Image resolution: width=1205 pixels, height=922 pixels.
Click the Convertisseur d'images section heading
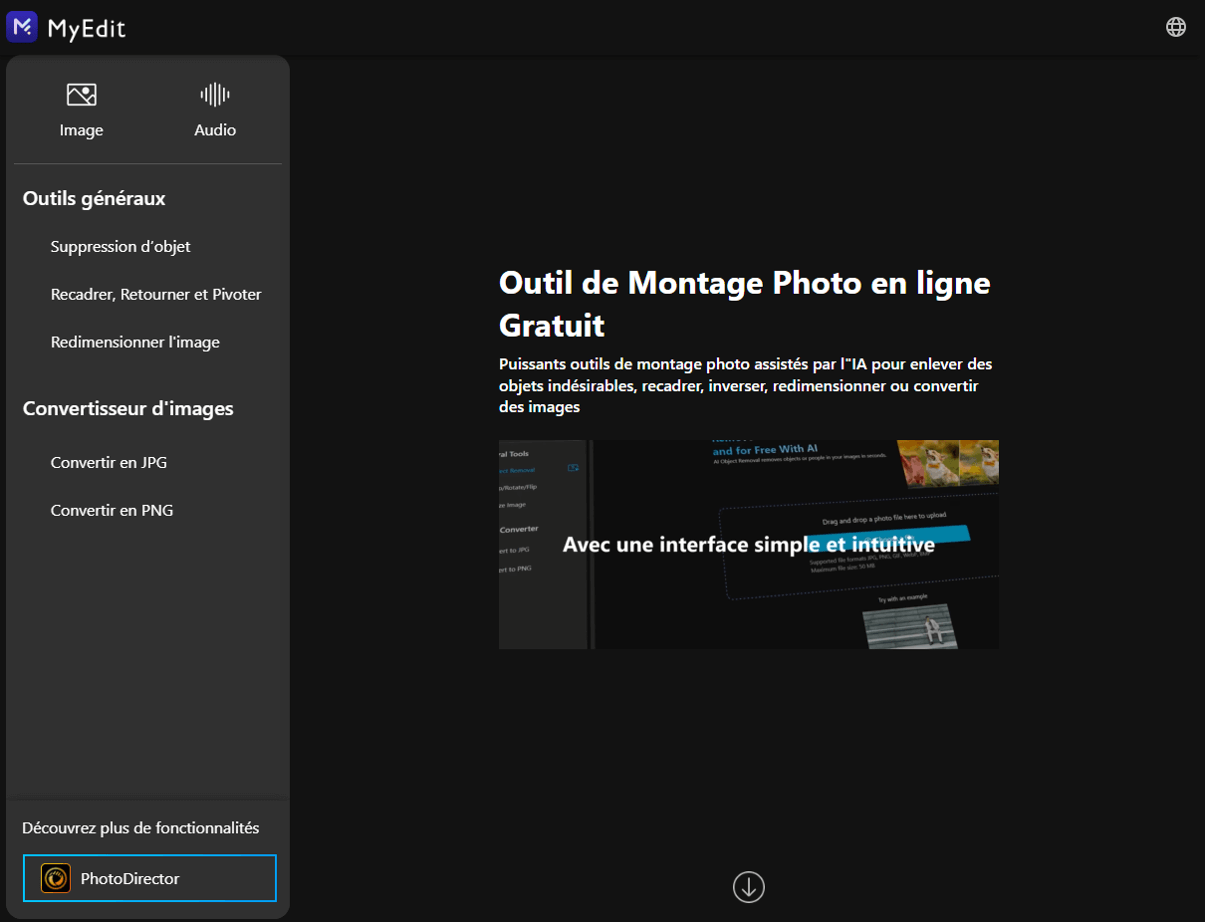[x=128, y=408]
